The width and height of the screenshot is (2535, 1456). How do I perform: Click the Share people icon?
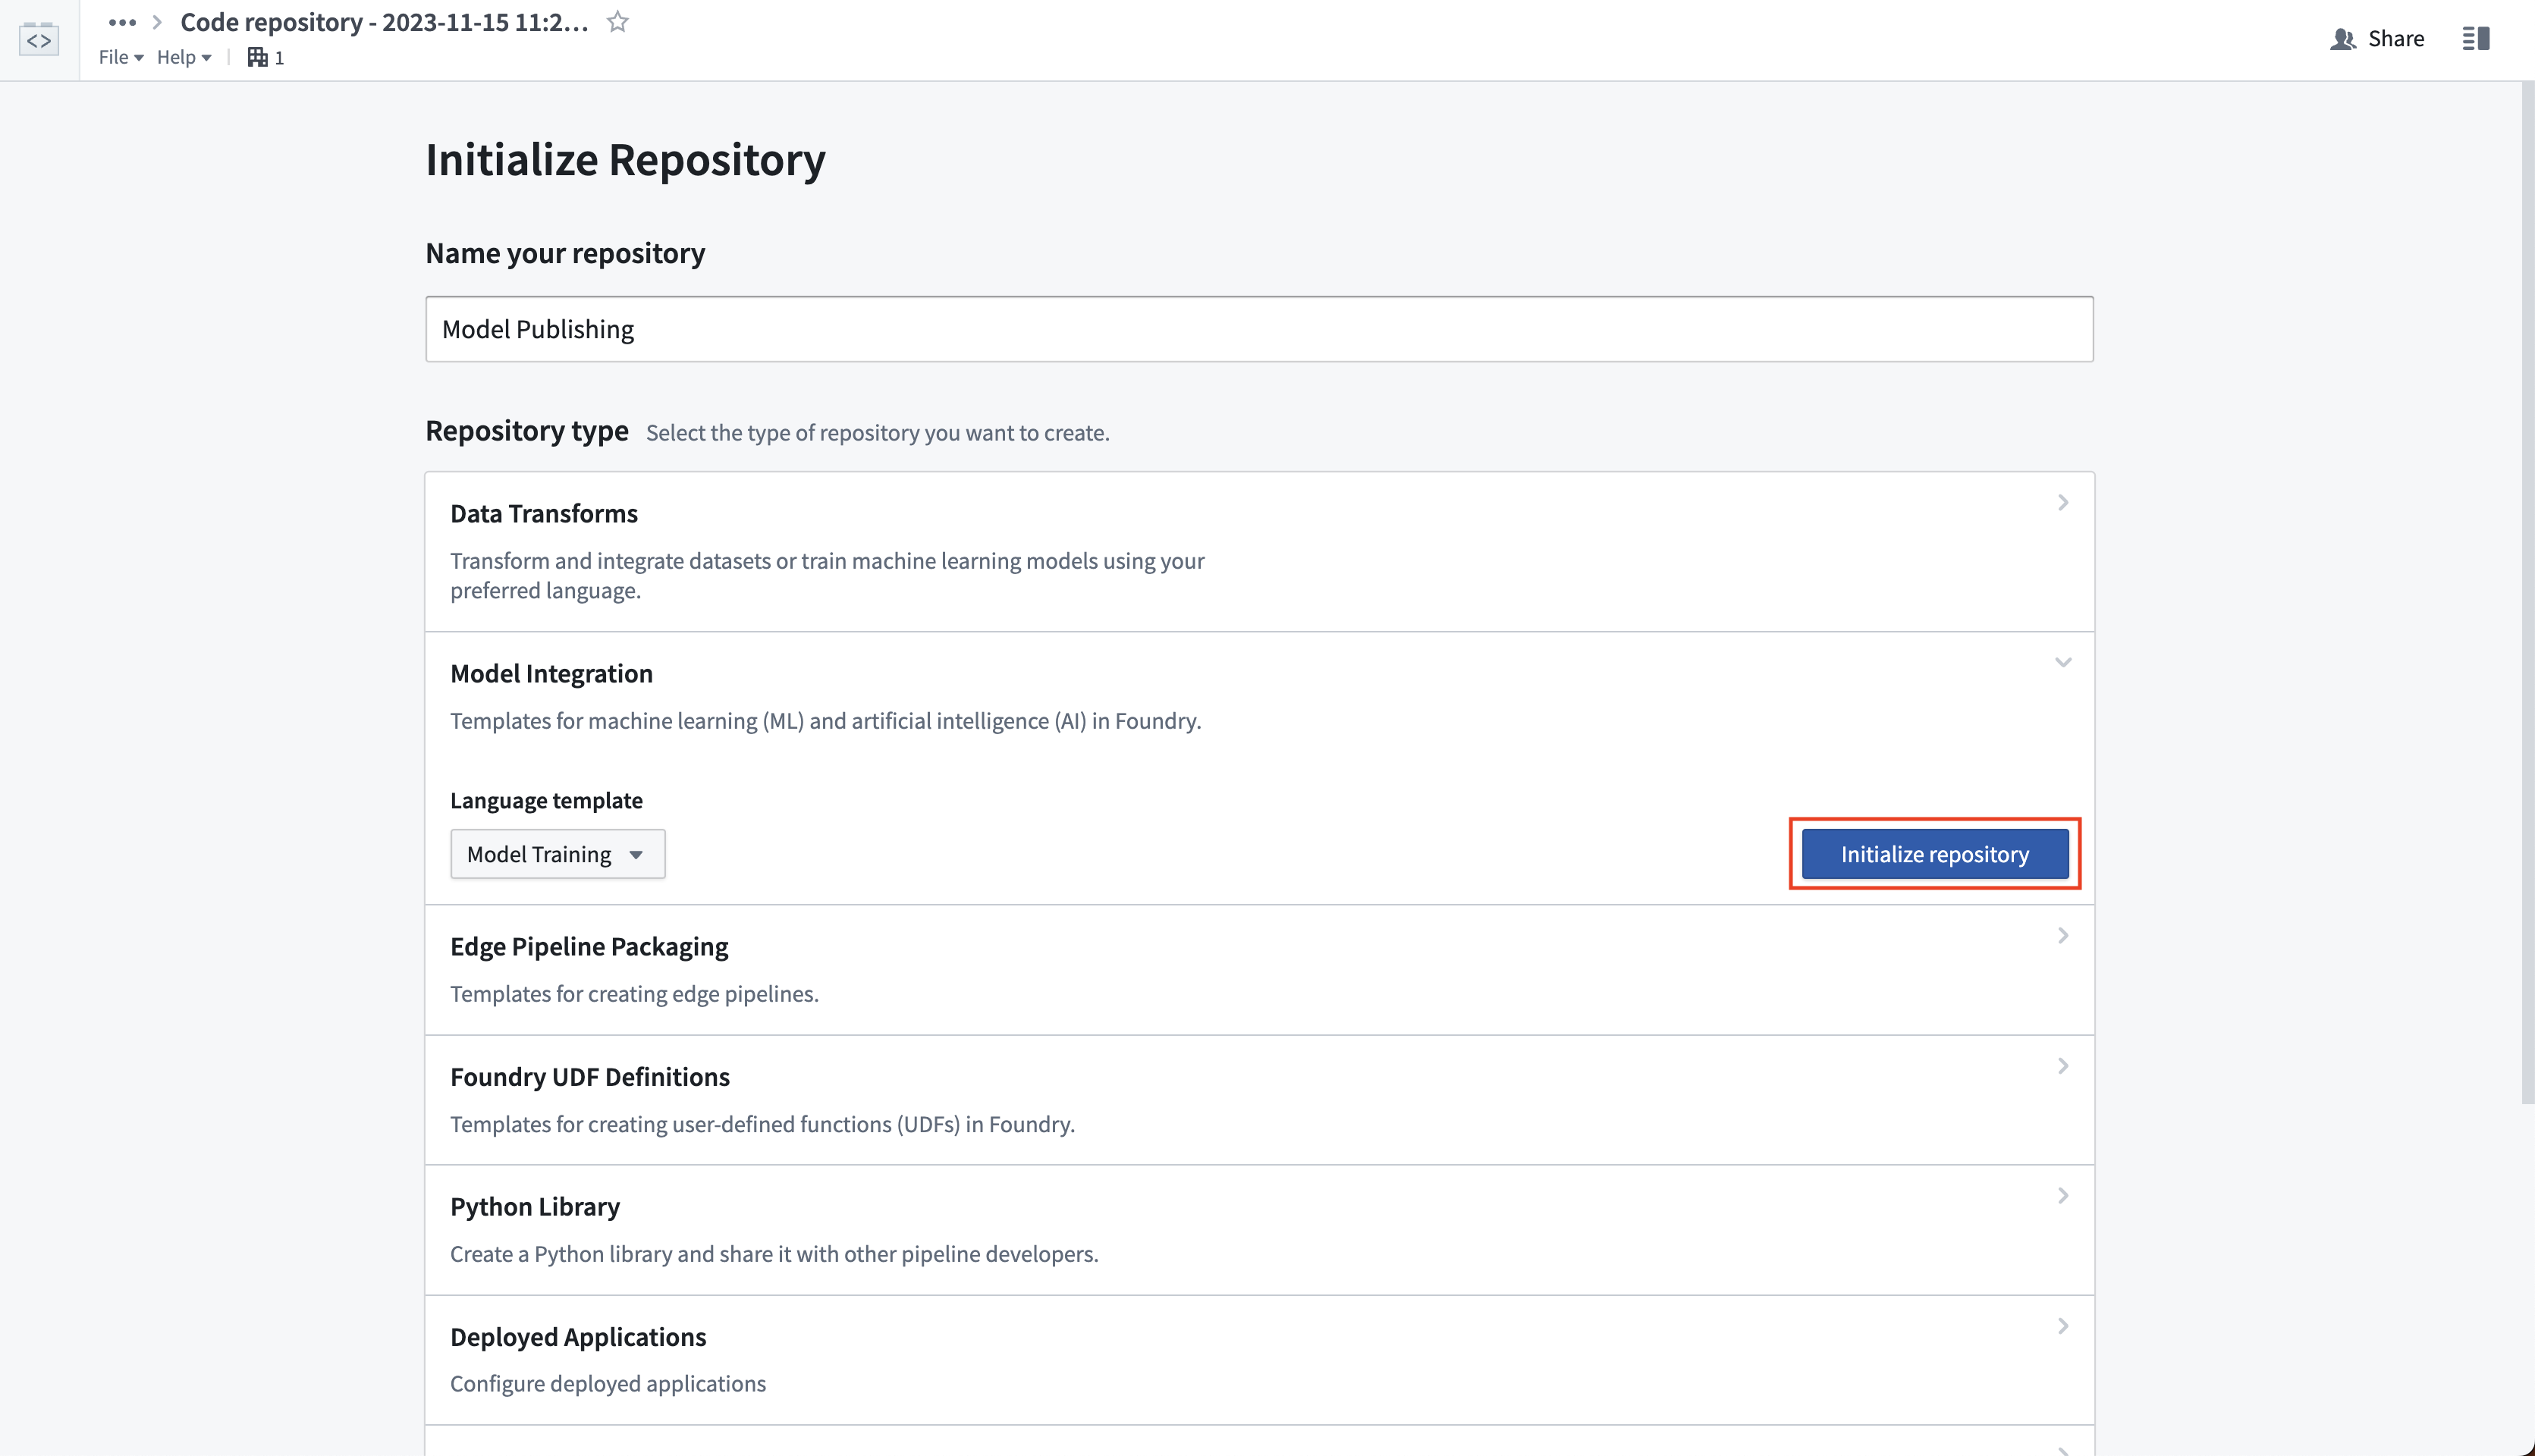click(x=2343, y=39)
